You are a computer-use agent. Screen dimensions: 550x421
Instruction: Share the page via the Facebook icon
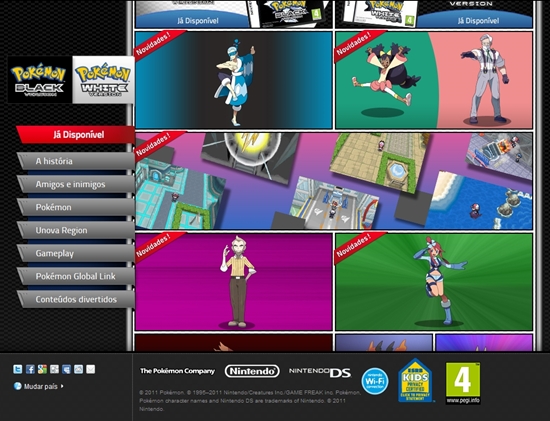30,369
